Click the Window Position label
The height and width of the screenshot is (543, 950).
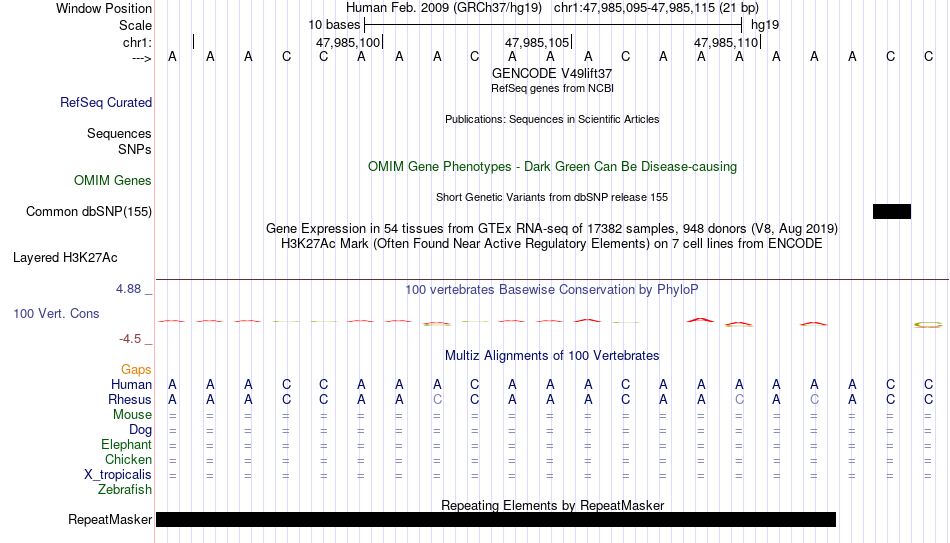pyautogui.click(x=104, y=8)
